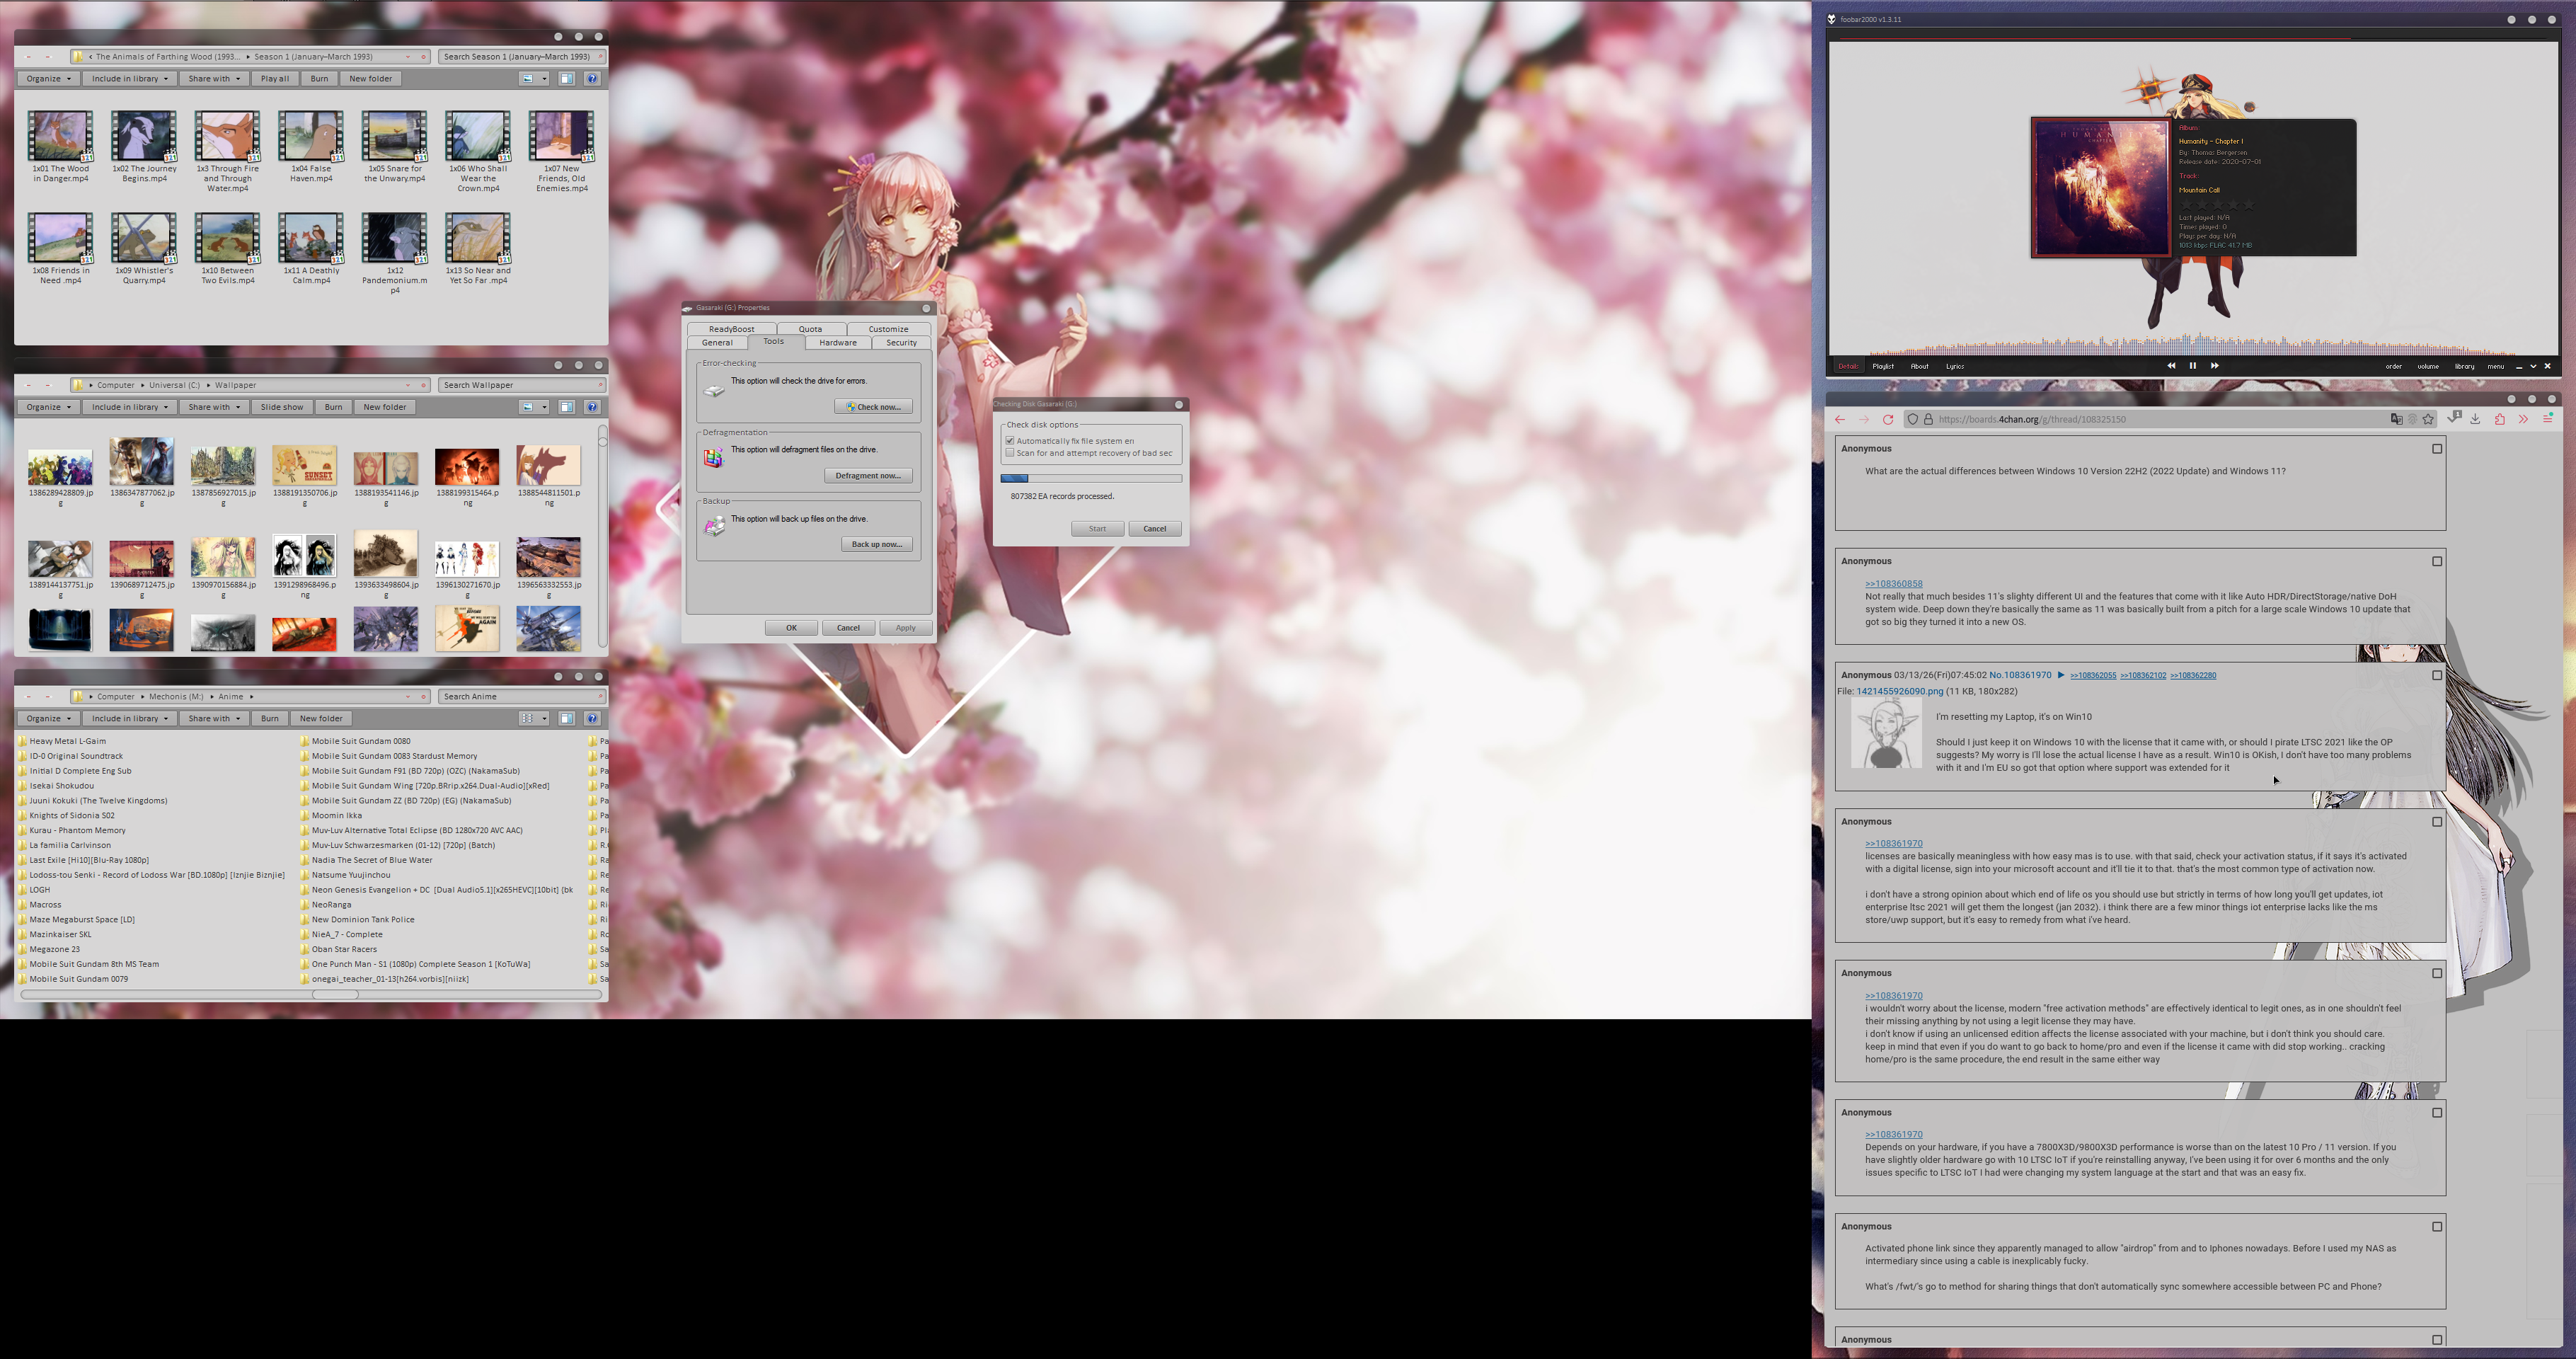Image resolution: width=2576 pixels, height=1359 pixels.
Task: Open Organize dropdown in the Anime window
Action: click(49, 718)
